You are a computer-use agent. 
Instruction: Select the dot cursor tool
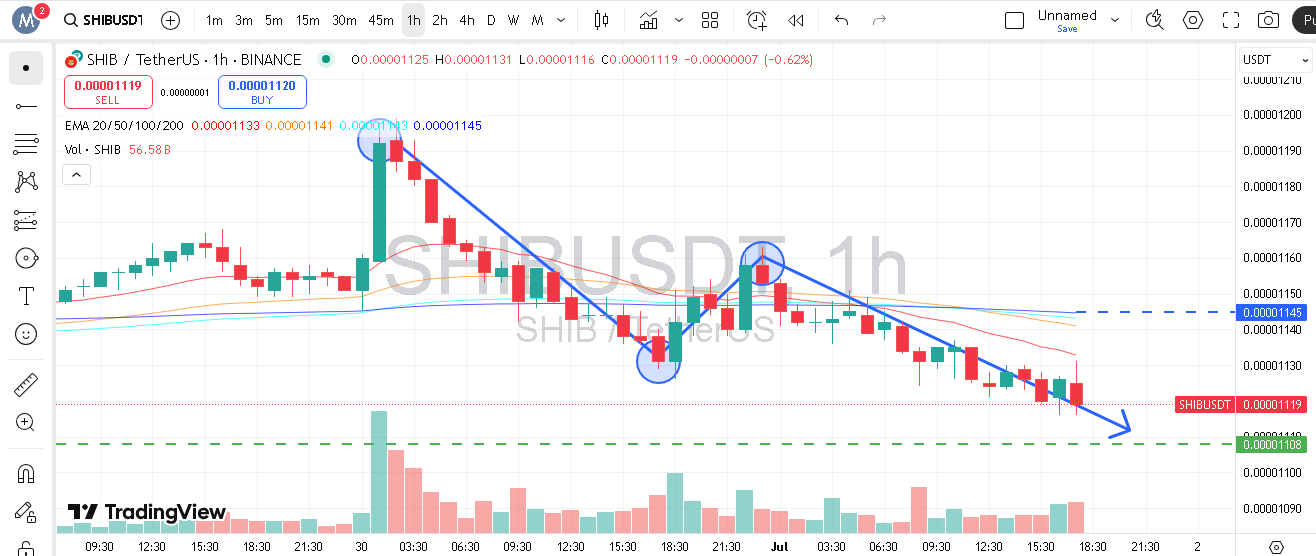pos(26,68)
